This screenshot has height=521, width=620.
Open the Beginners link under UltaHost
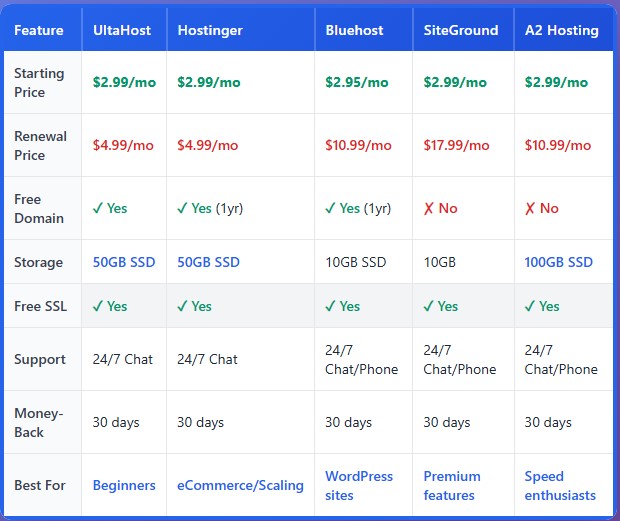point(124,485)
